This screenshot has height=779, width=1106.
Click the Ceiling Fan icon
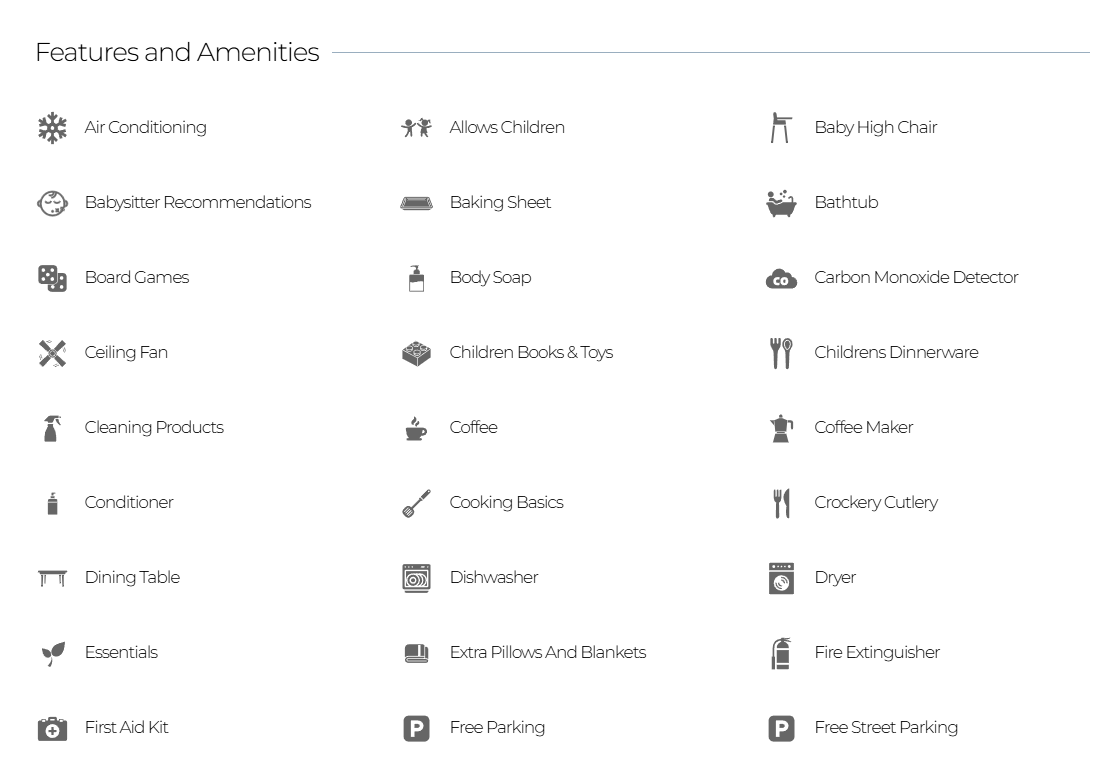click(x=52, y=353)
